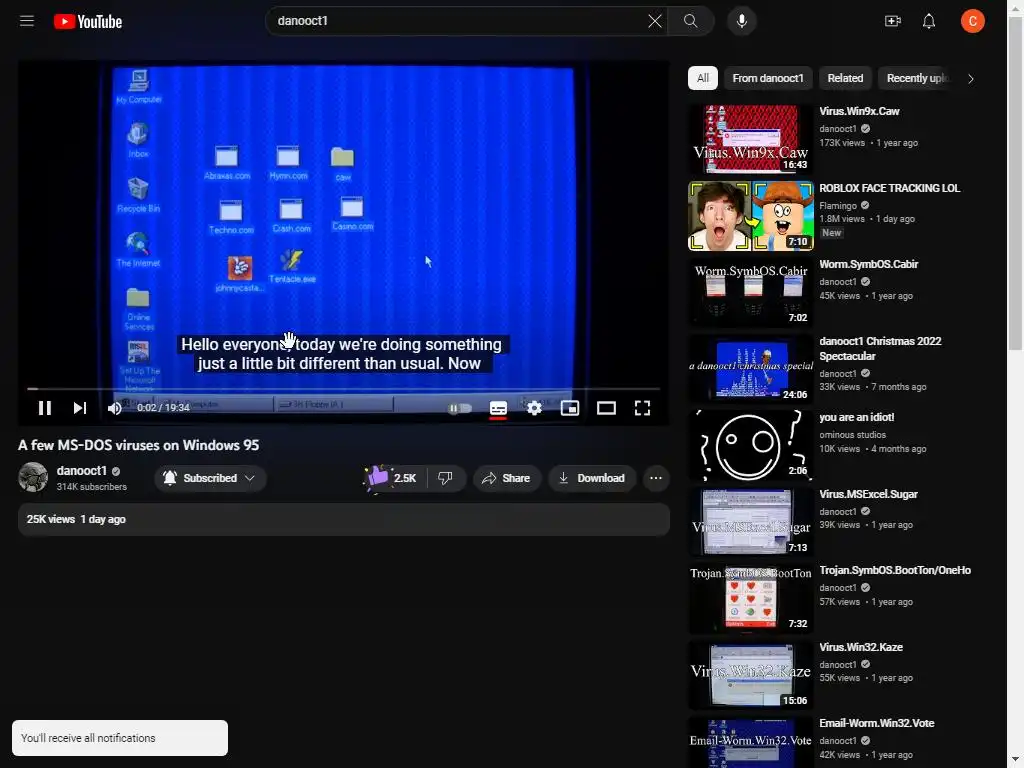1024x768 pixels.
Task: Expand the Subscribed notification dropdown
Action: point(210,478)
